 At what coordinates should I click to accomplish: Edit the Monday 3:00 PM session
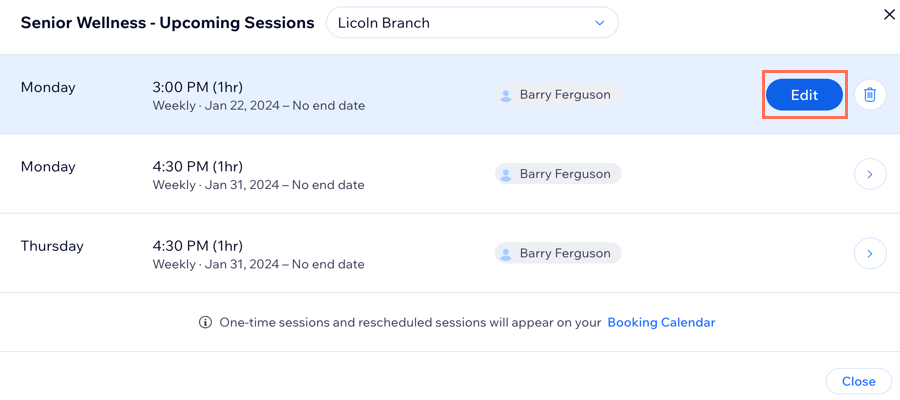(804, 95)
